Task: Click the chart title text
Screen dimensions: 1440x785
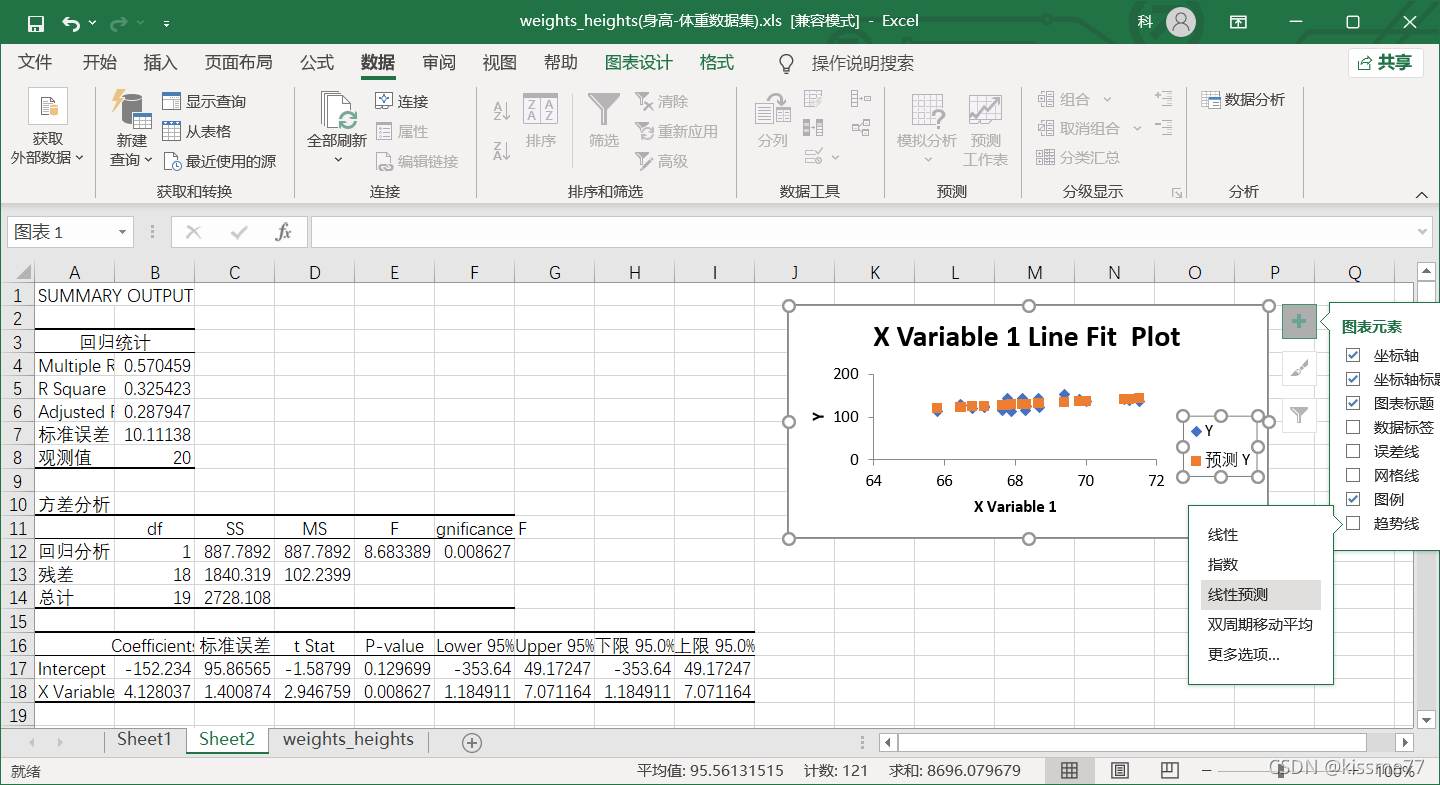Action: (x=1027, y=337)
